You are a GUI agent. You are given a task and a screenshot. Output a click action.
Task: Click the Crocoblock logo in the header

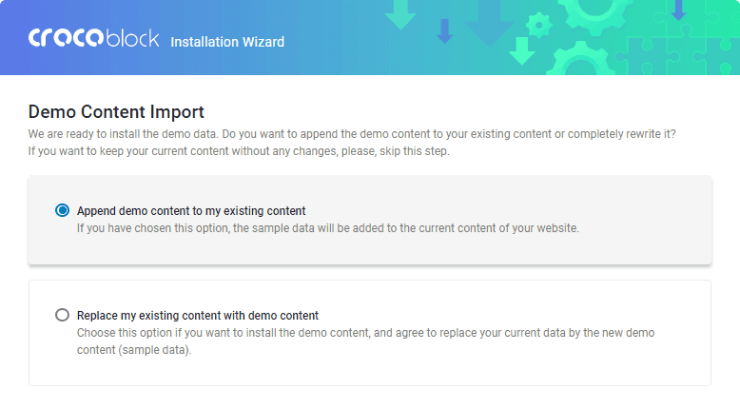pos(93,38)
